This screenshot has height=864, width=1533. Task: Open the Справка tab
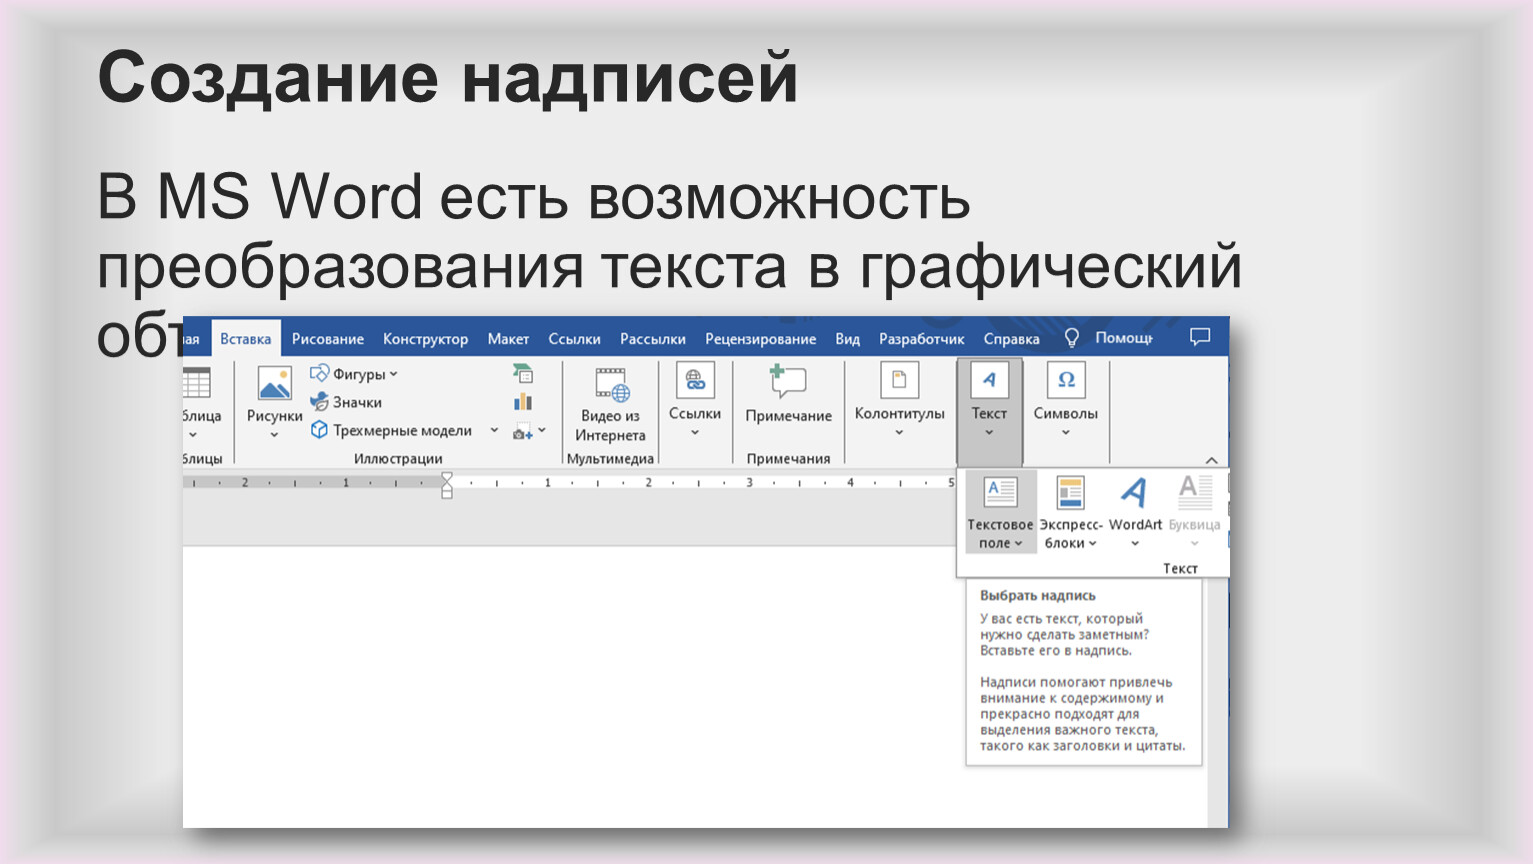(x=1011, y=339)
